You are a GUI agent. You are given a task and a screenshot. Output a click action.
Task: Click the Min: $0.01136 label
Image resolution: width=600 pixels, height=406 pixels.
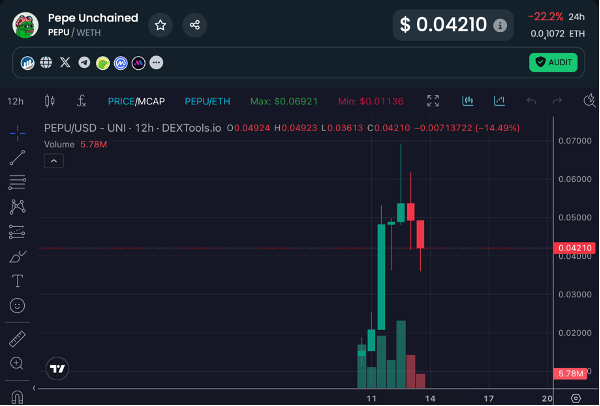[370, 101]
